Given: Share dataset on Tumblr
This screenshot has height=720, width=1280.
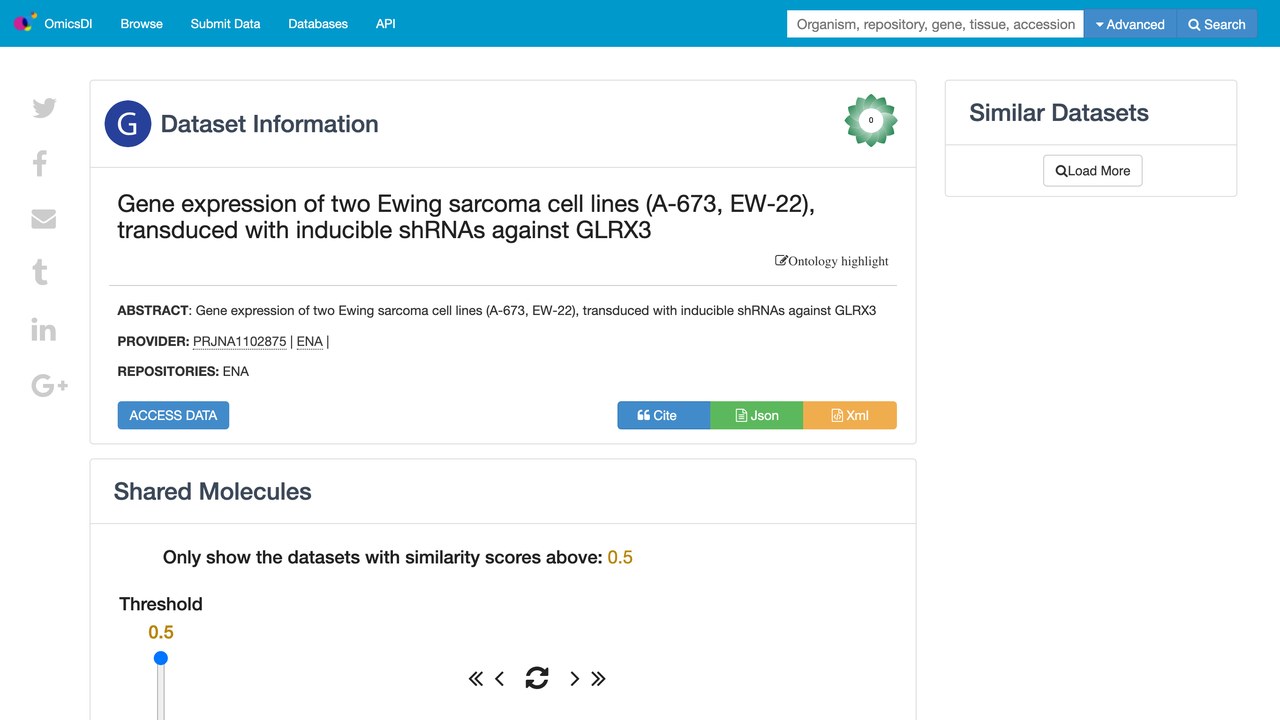Looking at the screenshot, I should [x=40, y=272].
